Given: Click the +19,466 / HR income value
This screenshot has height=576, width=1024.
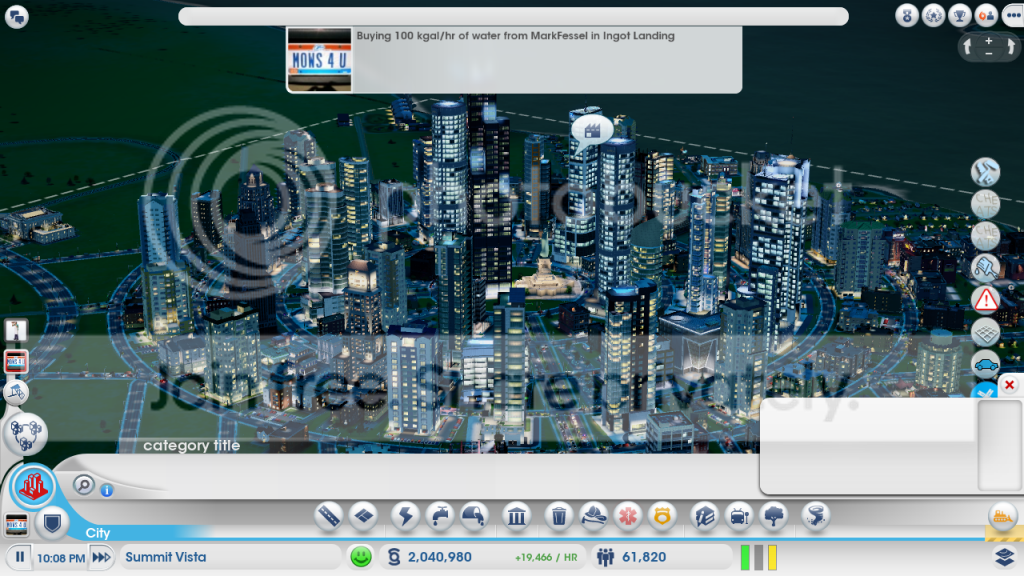Looking at the screenshot, I should [546, 558].
